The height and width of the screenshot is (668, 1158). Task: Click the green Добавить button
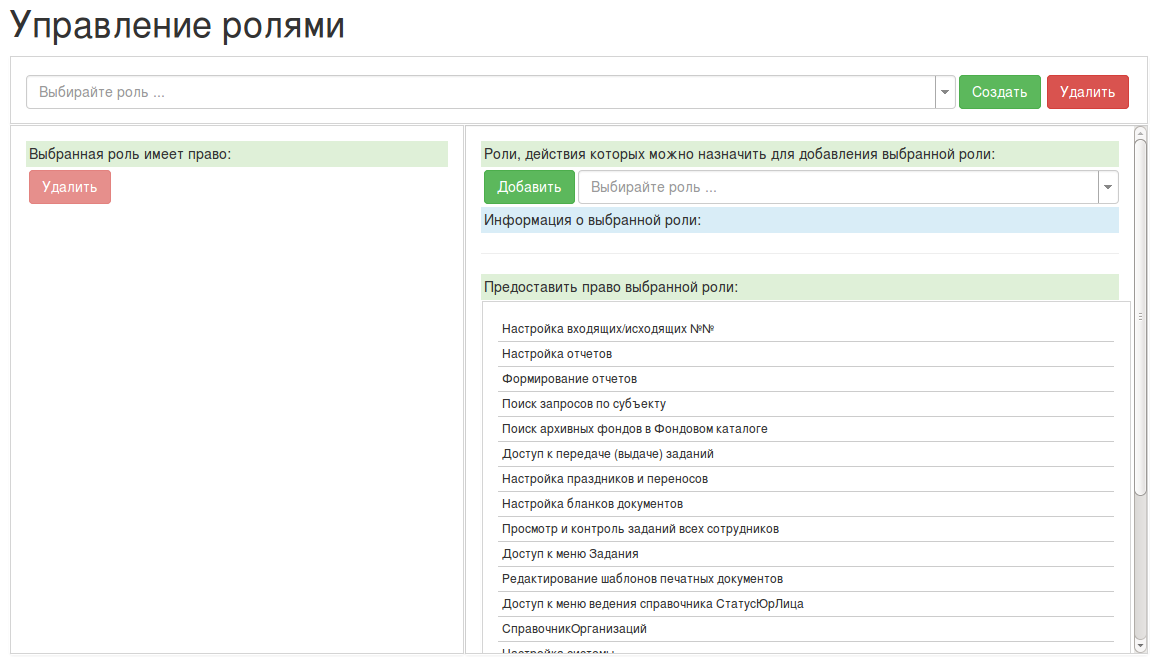click(x=529, y=187)
